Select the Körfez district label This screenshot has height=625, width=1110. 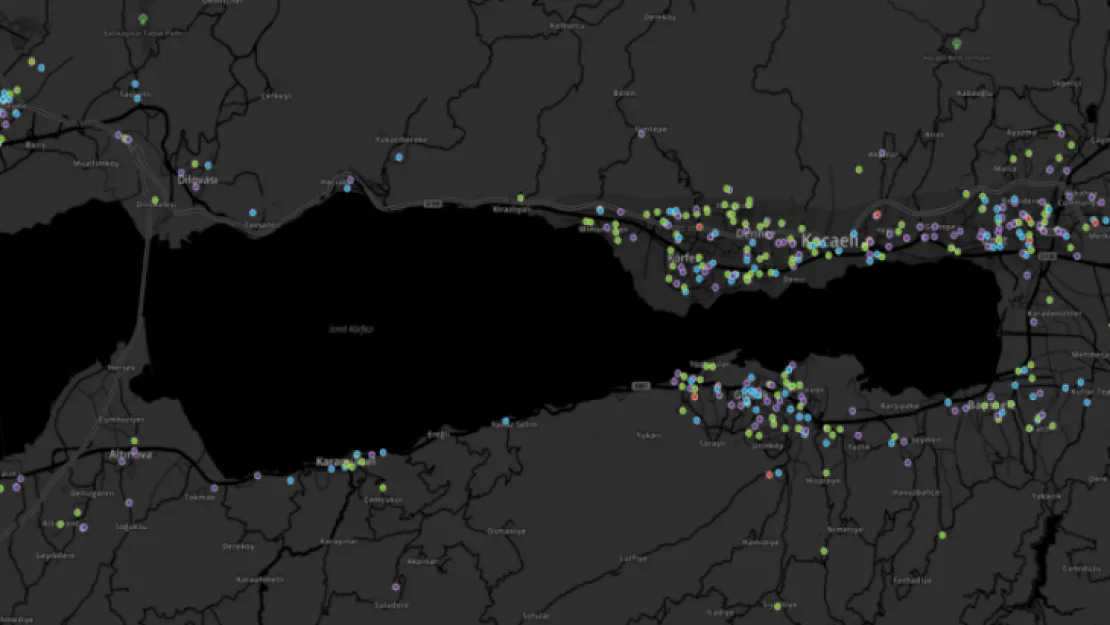[x=682, y=258]
